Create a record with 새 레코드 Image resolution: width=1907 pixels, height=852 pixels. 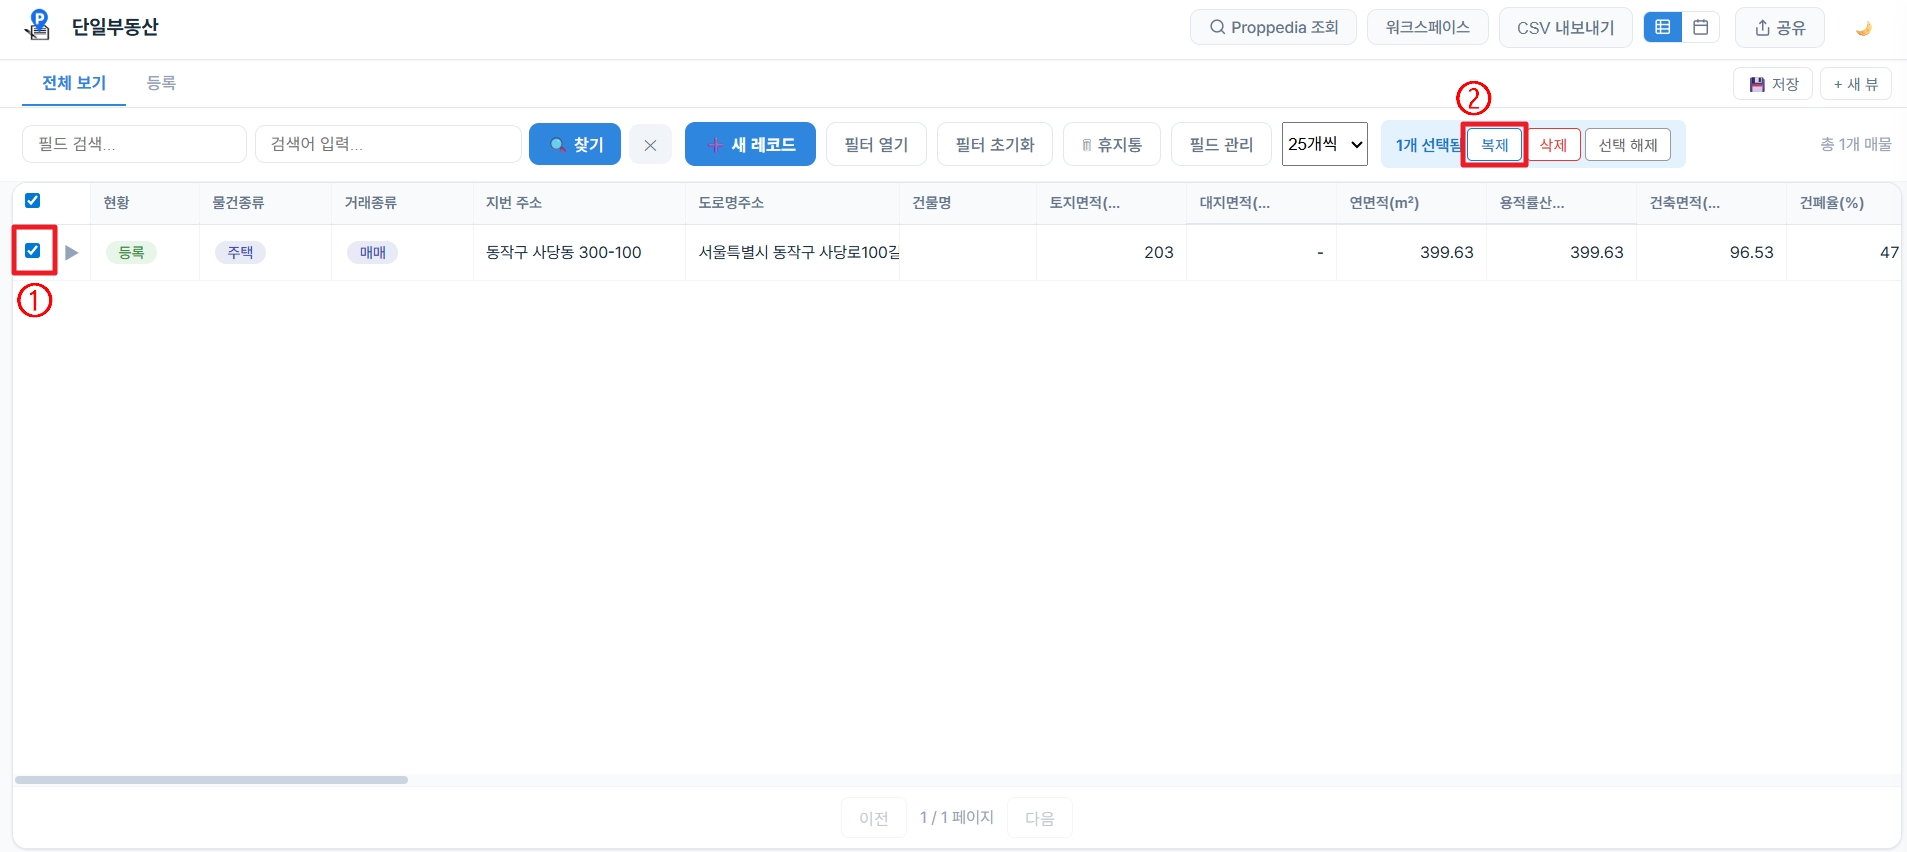(x=750, y=144)
